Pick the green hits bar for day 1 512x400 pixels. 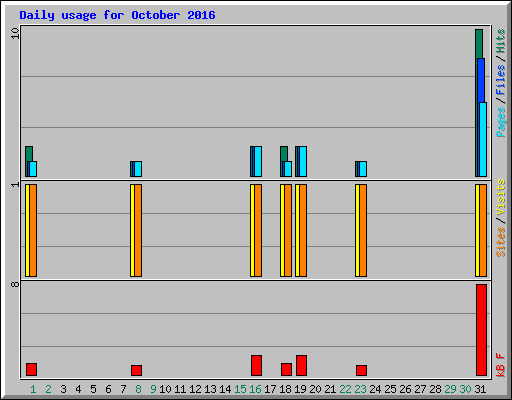[x=29, y=153]
